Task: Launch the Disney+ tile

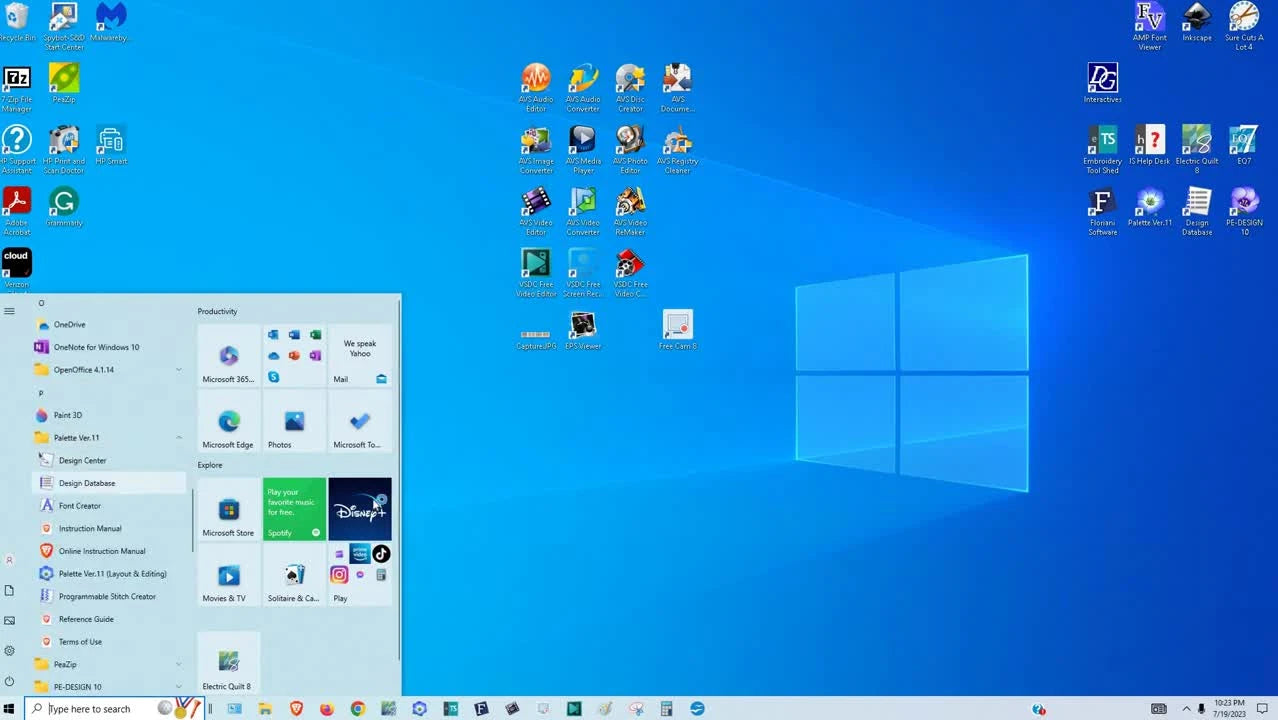Action: click(x=360, y=509)
